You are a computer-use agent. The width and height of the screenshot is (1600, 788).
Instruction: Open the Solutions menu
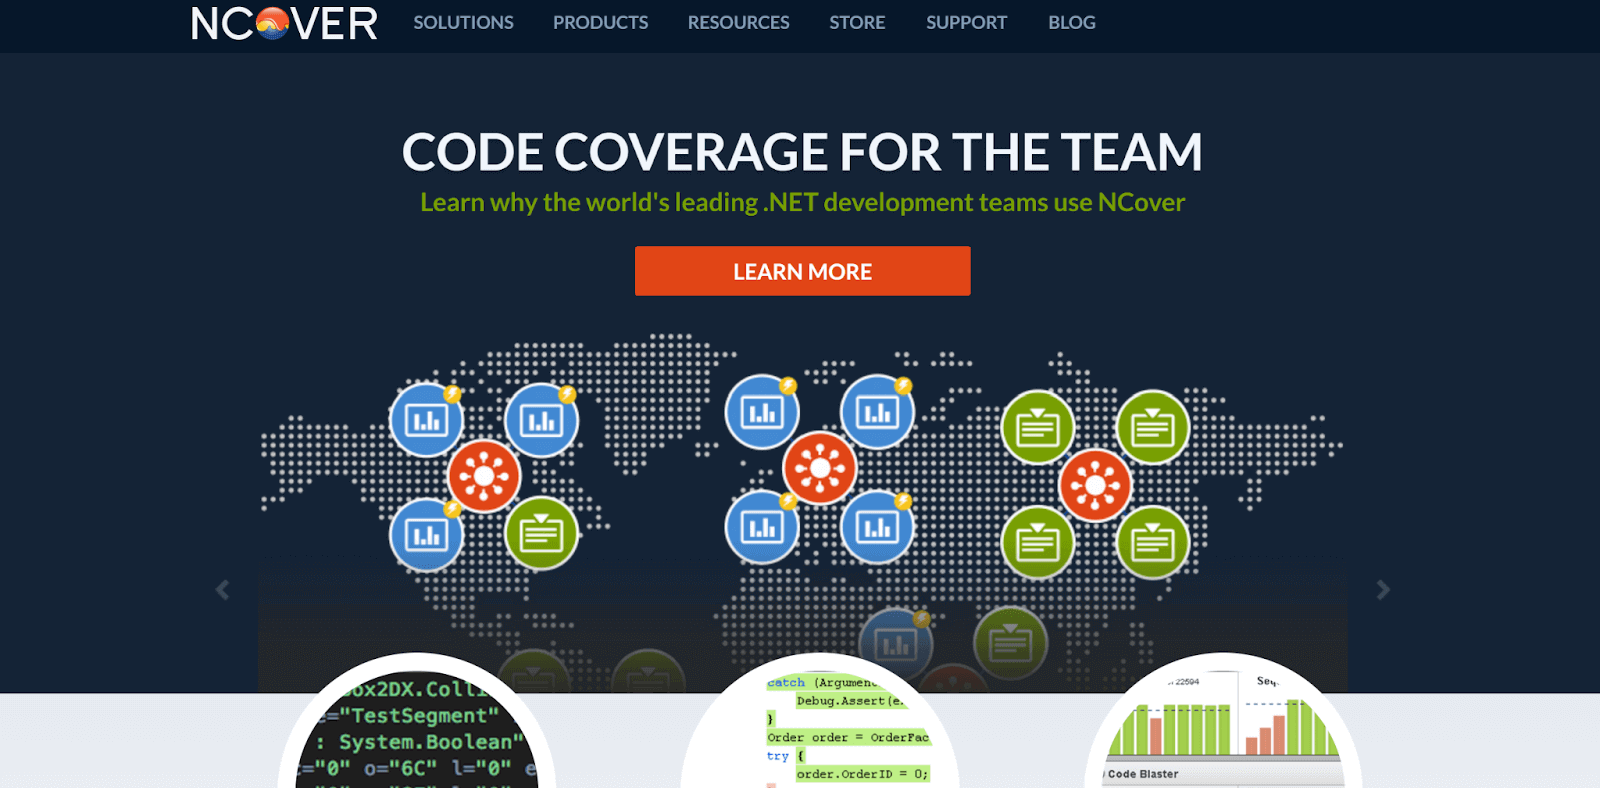click(x=463, y=22)
